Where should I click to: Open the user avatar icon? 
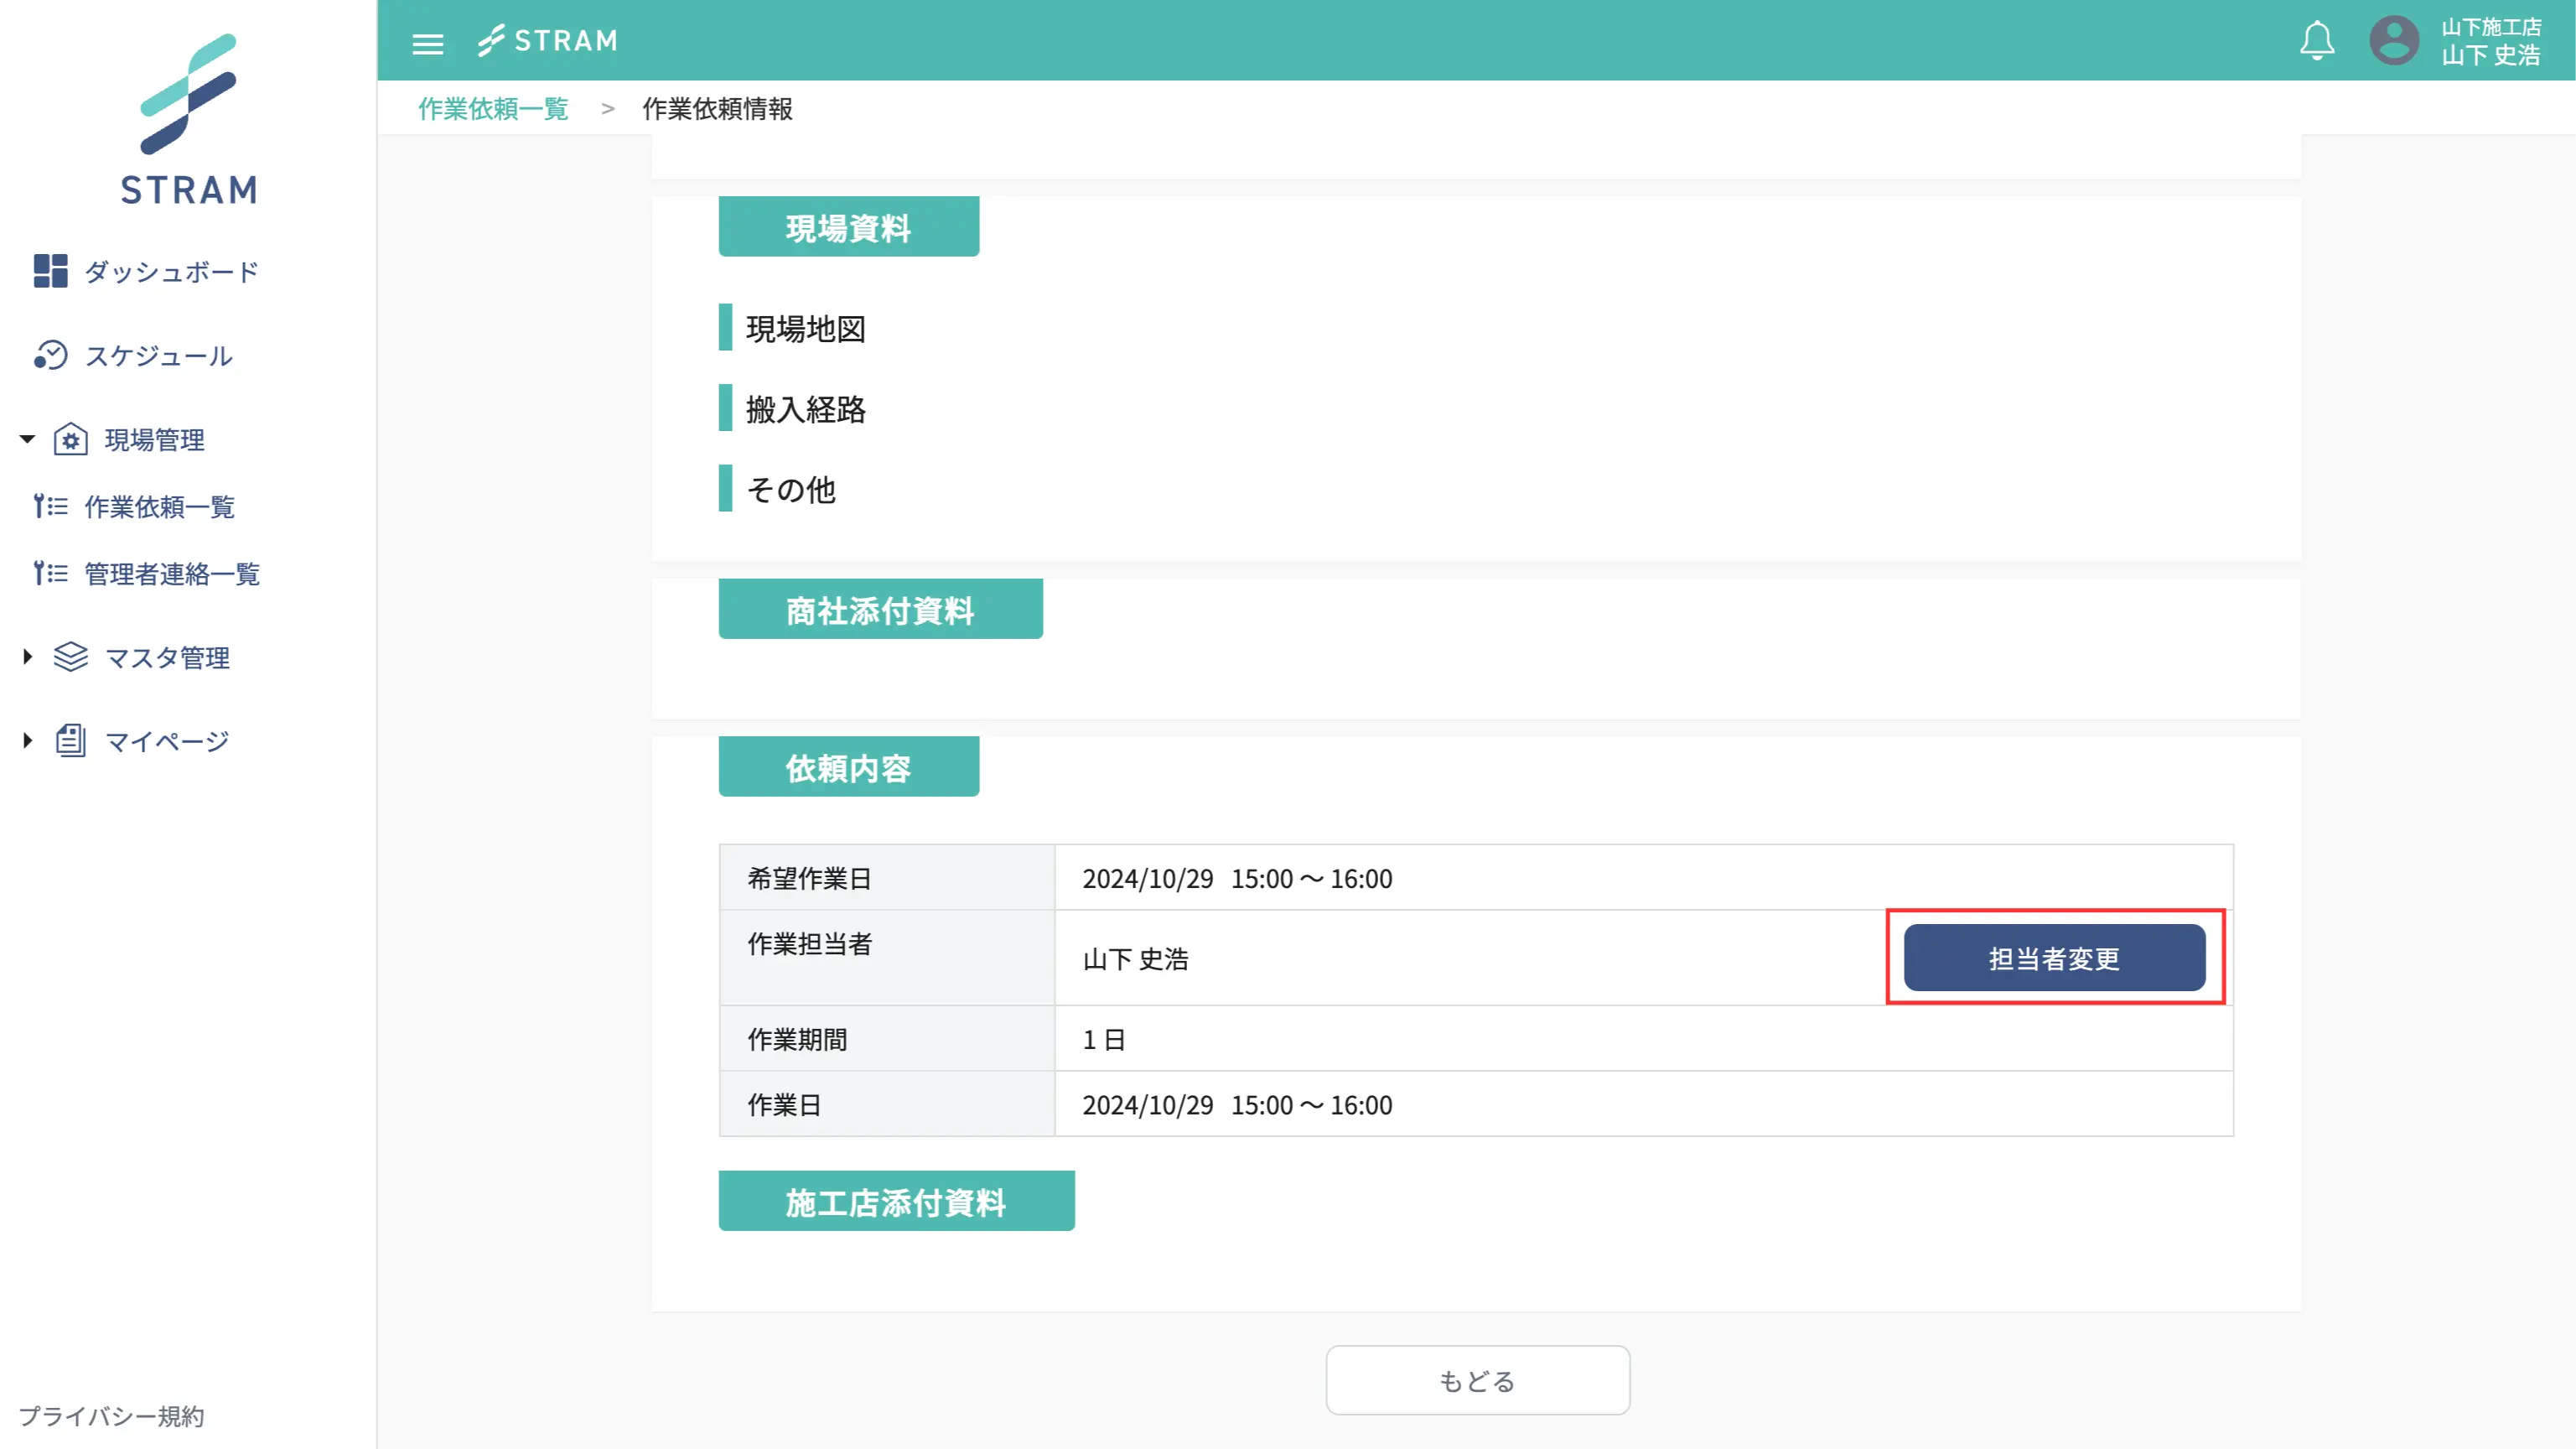2394,41
